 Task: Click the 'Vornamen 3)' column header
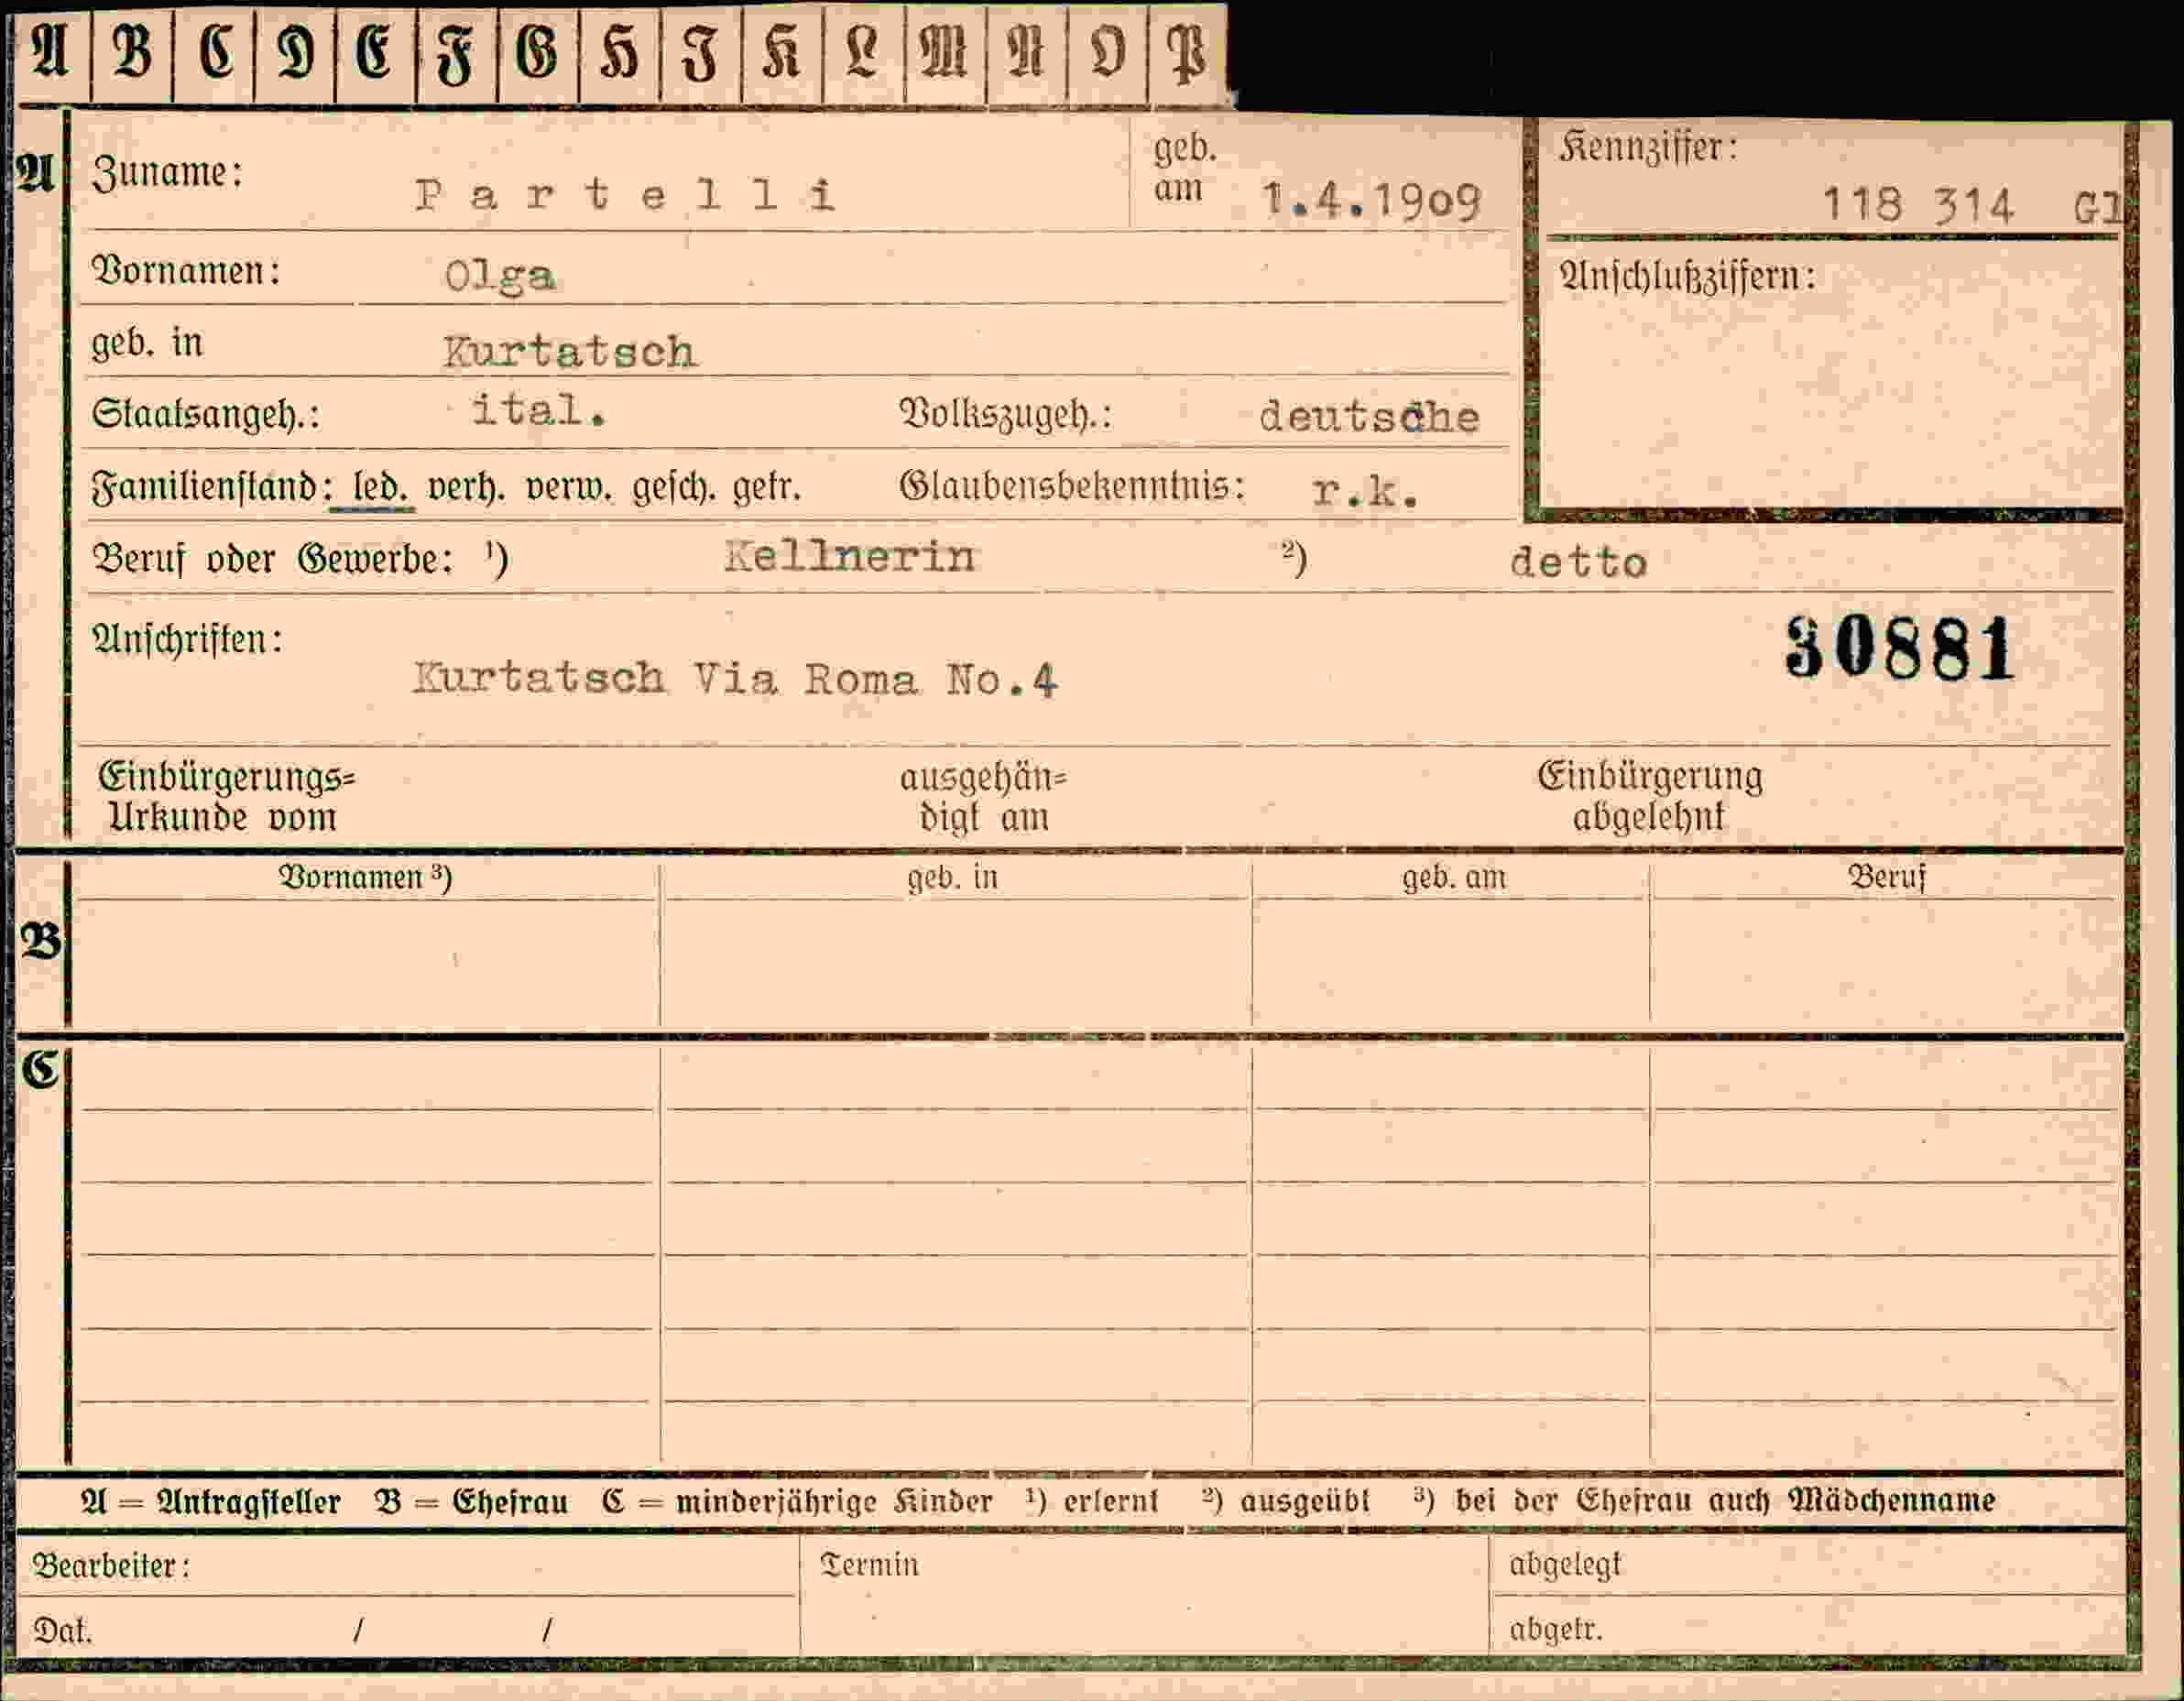pyautogui.click(x=365, y=877)
